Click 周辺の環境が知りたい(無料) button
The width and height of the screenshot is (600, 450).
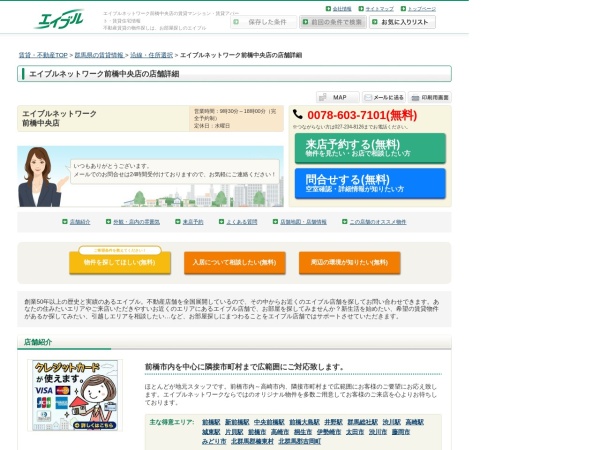pos(349,262)
